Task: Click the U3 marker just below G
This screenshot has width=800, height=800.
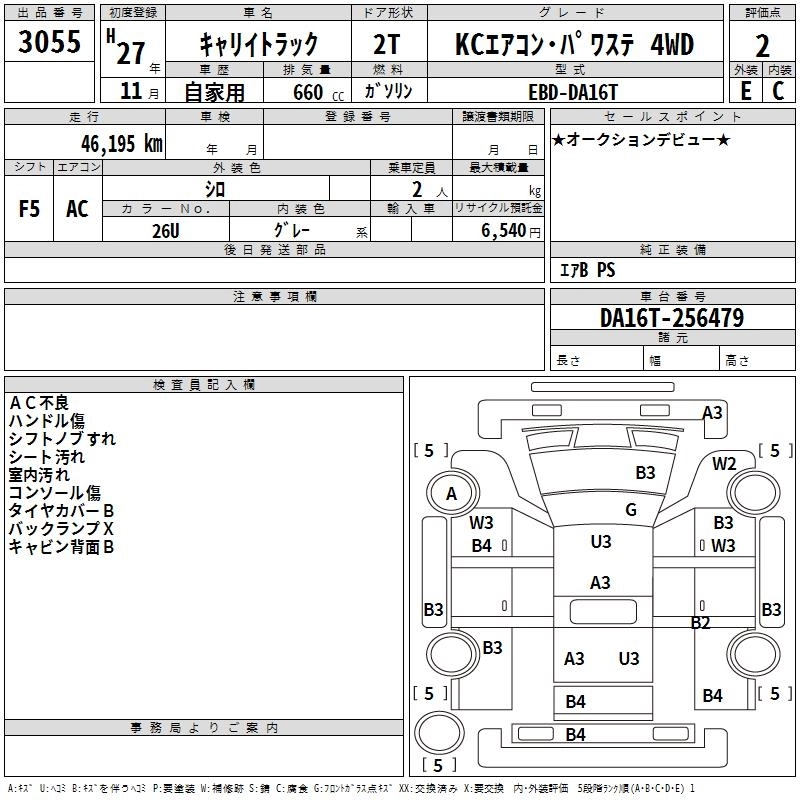Action: 600,542
